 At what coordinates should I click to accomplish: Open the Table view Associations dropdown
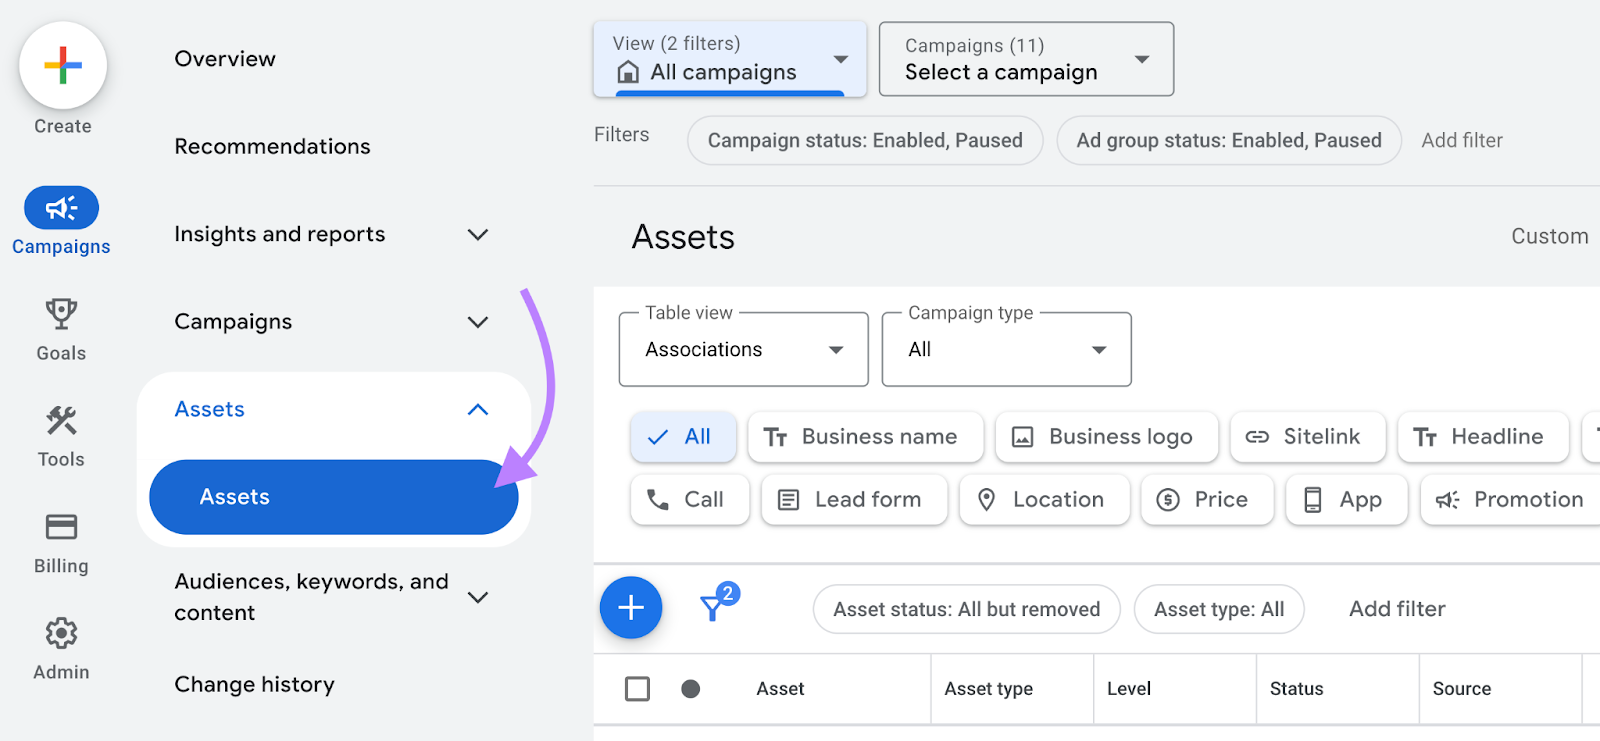pos(743,349)
